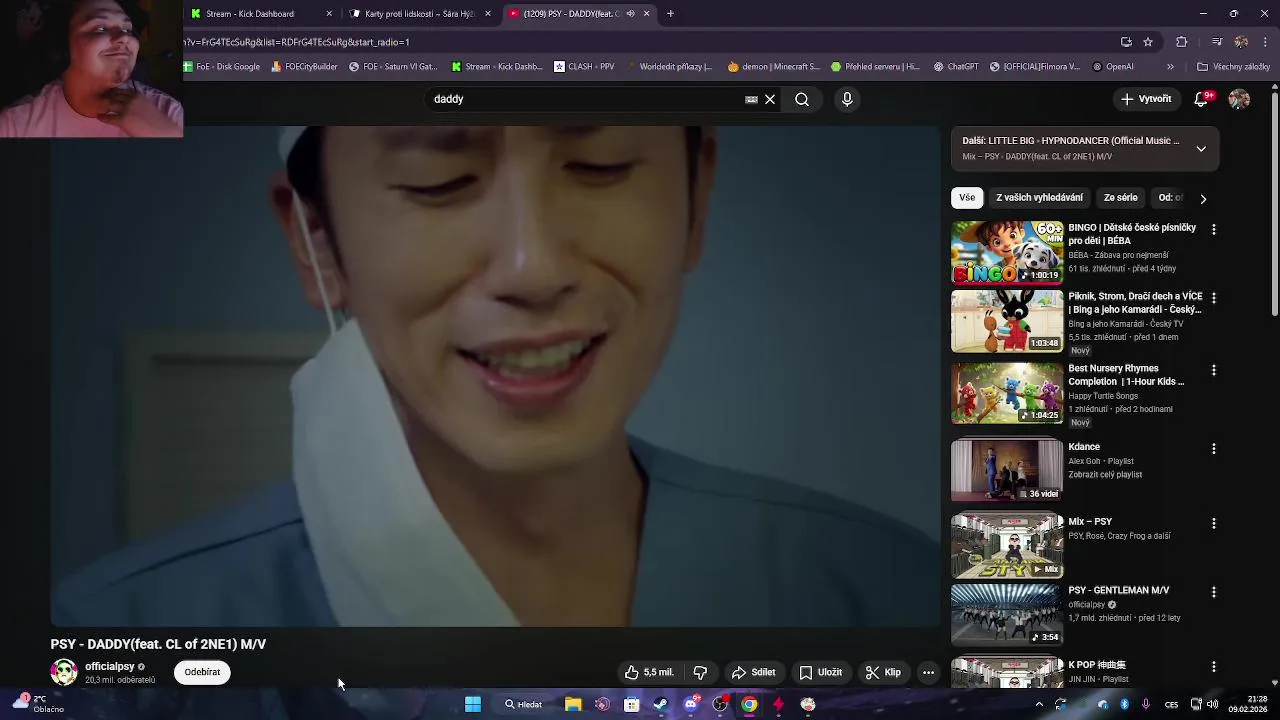
Task: Bookmark this page with the star icon
Action: [x=1148, y=42]
